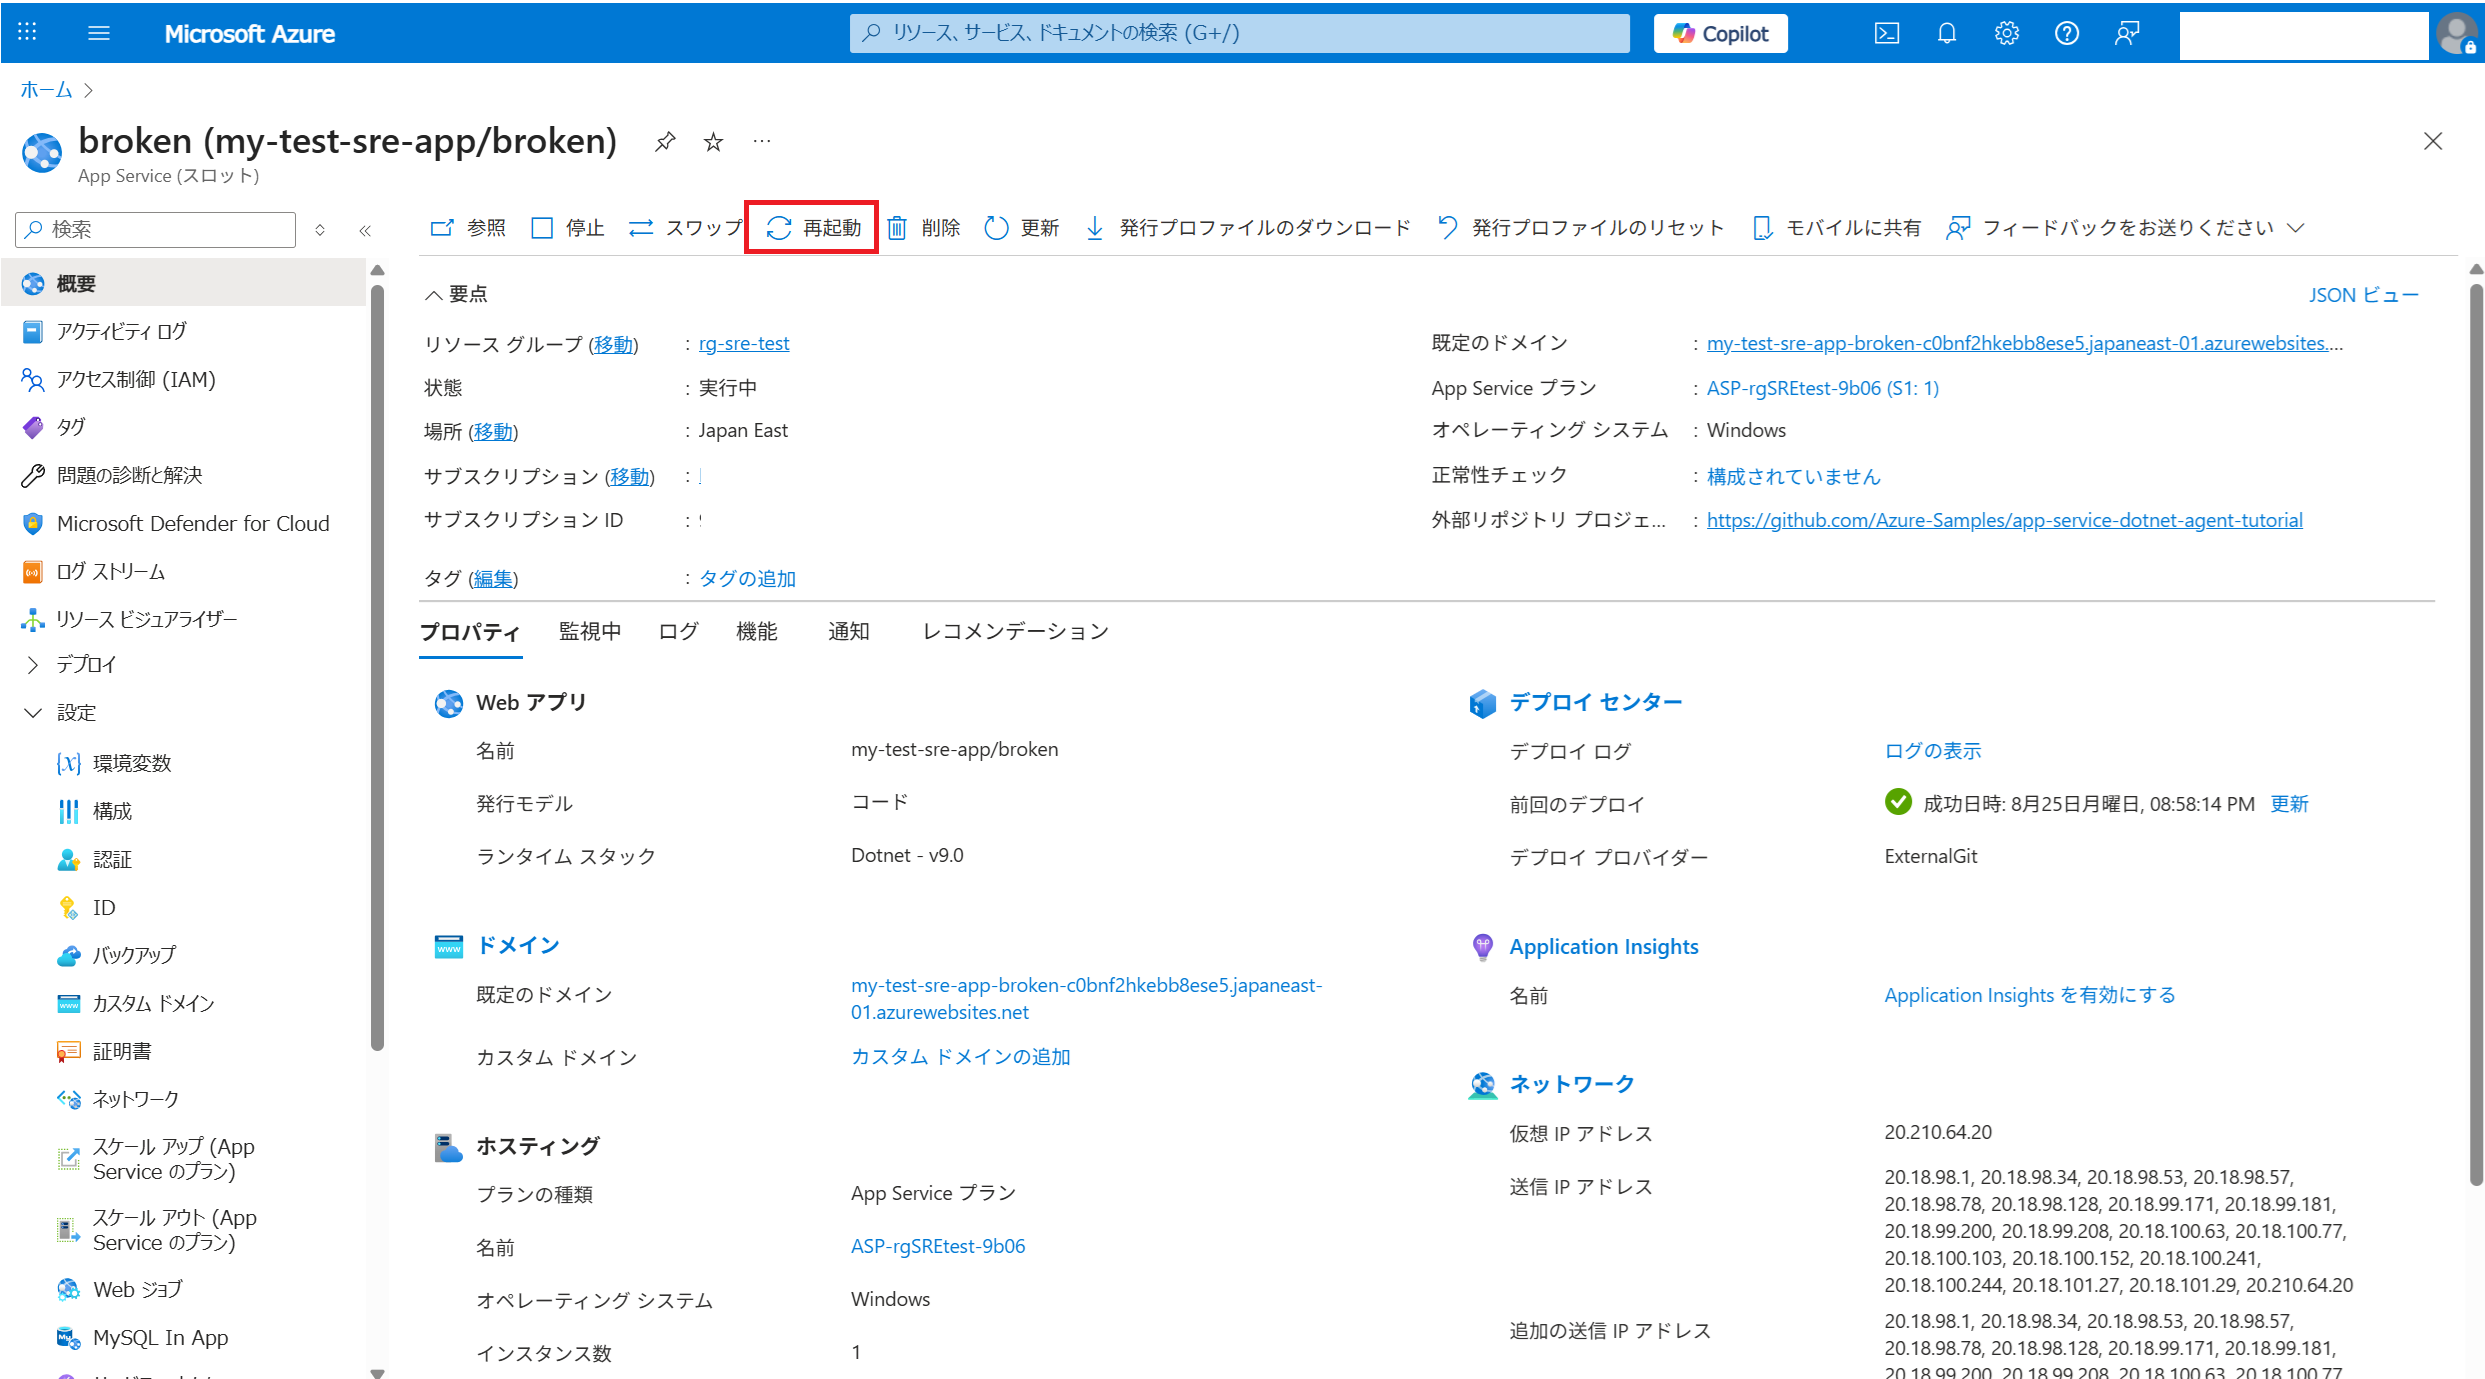Click the 参照 toolbar button

click(468, 228)
